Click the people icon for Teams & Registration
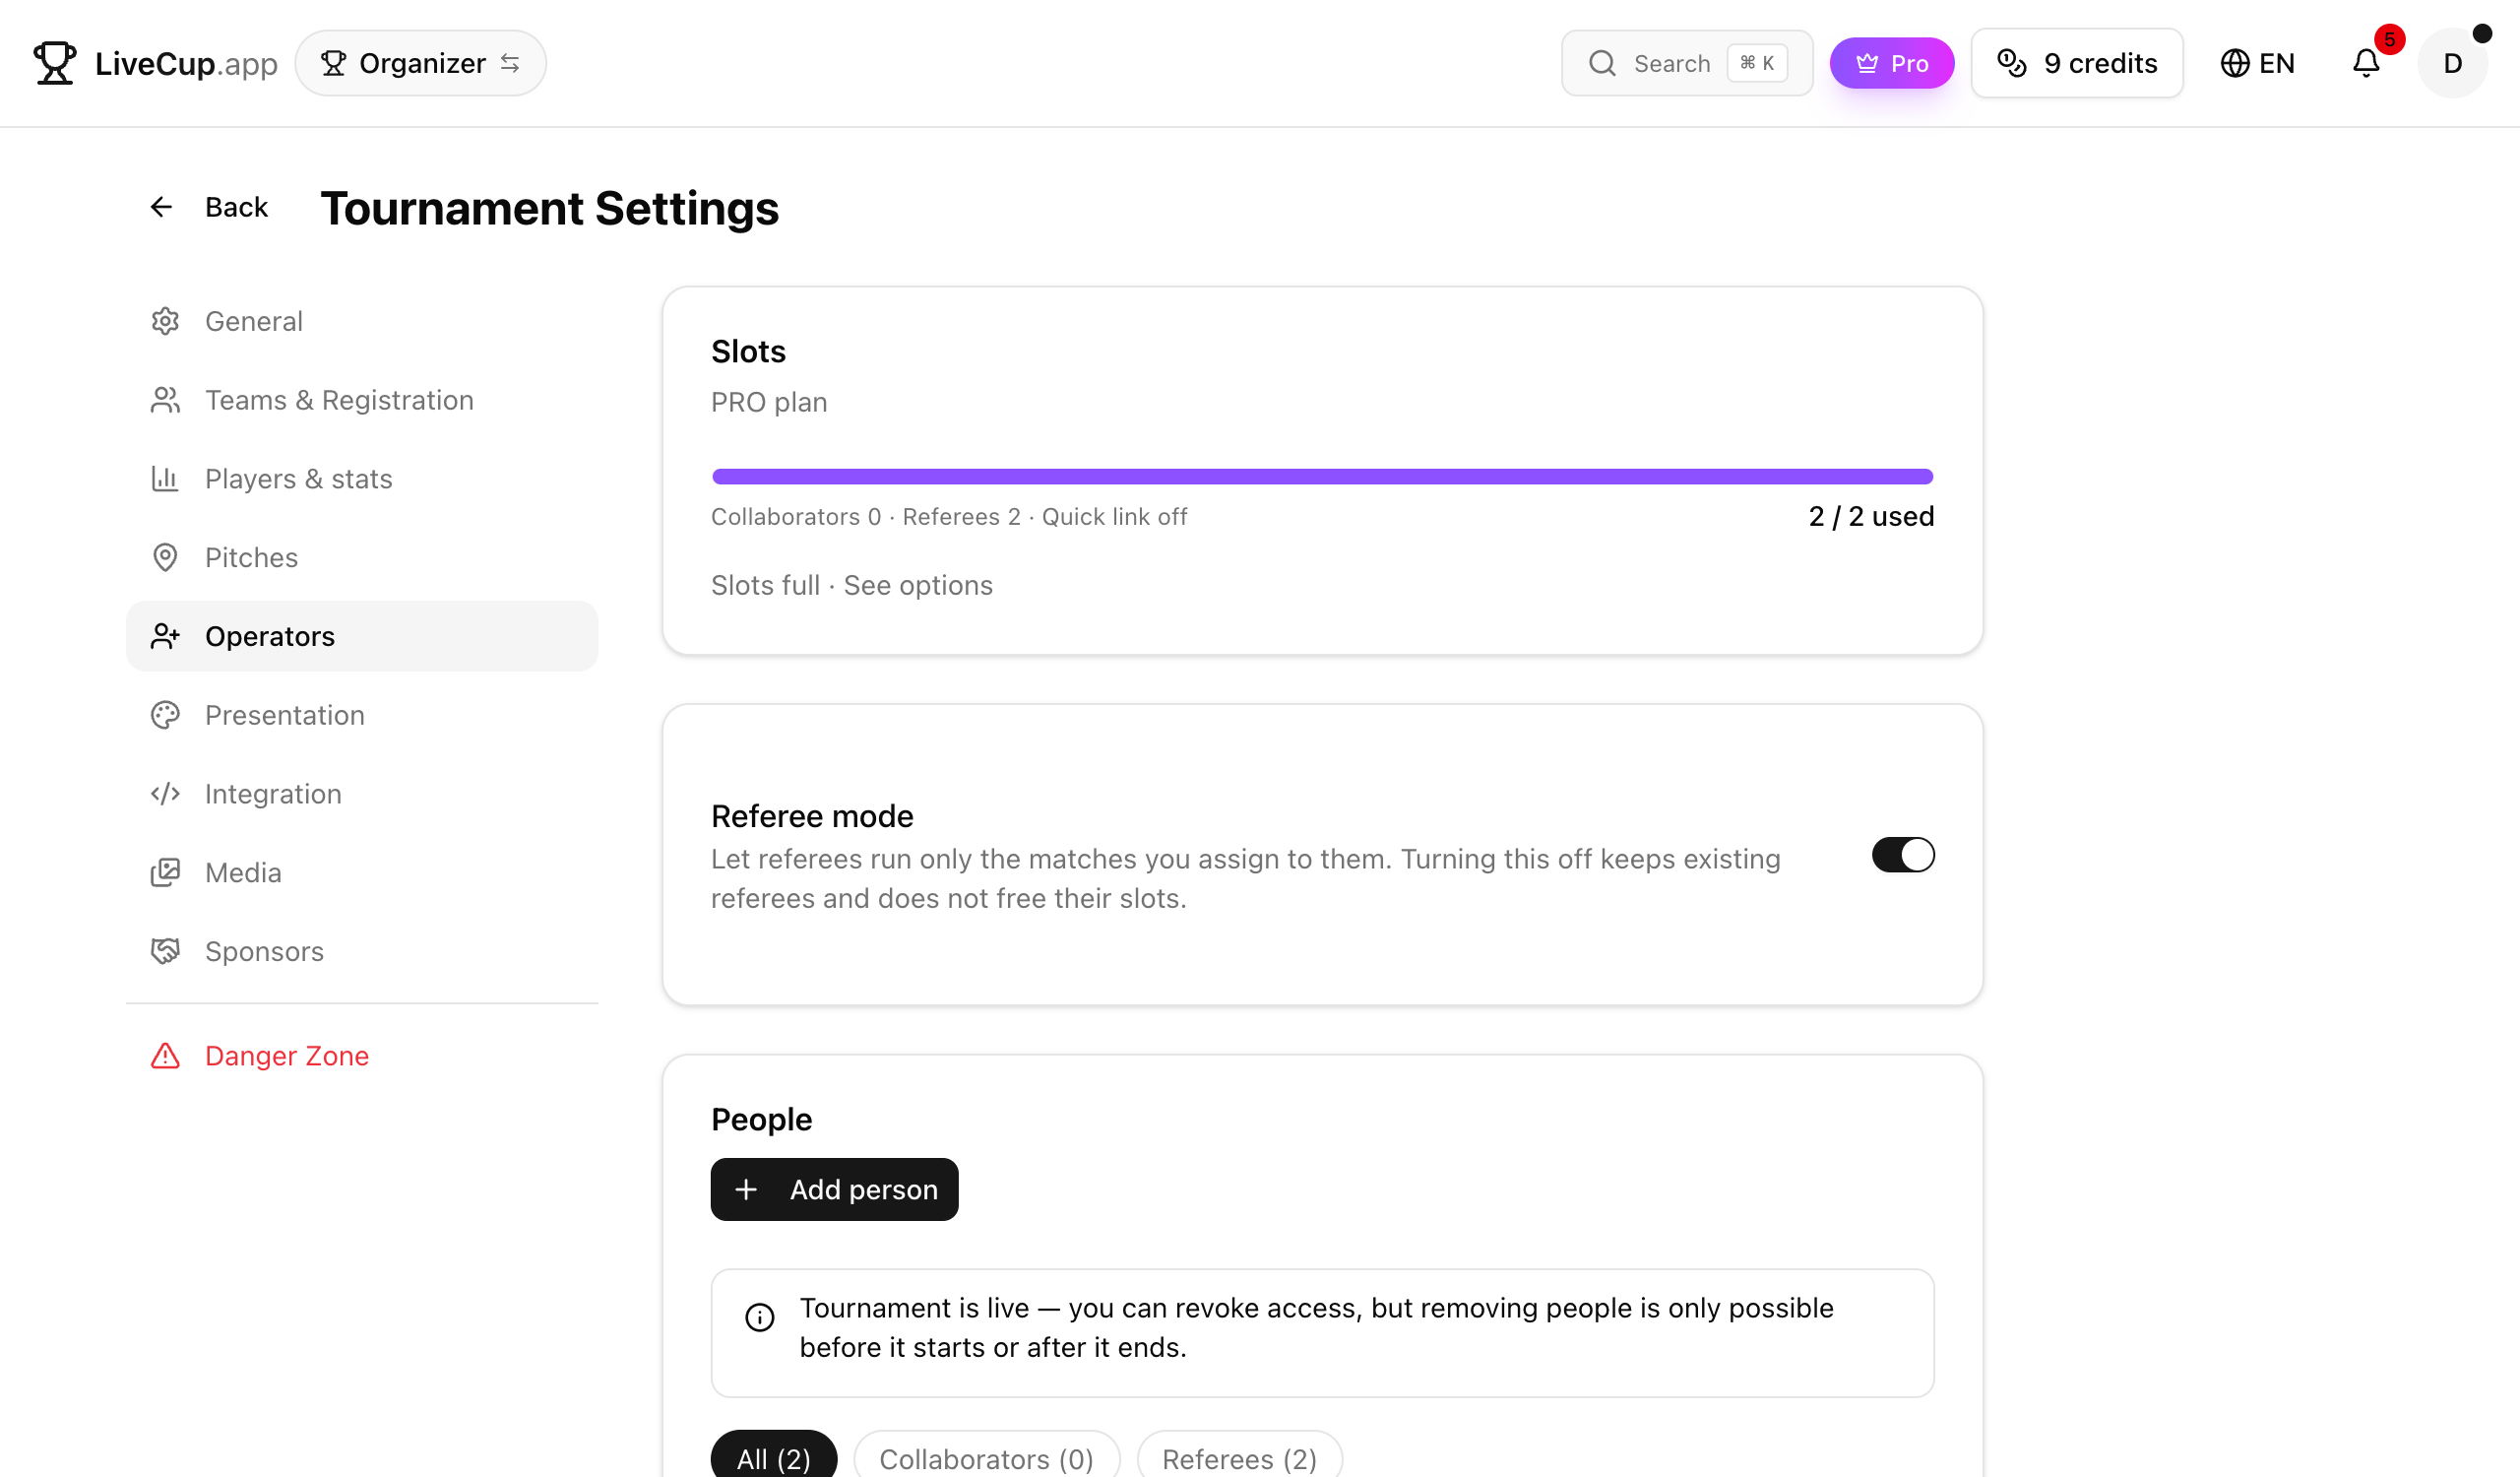The height and width of the screenshot is (1477, 2520). [x=165, y=400]
